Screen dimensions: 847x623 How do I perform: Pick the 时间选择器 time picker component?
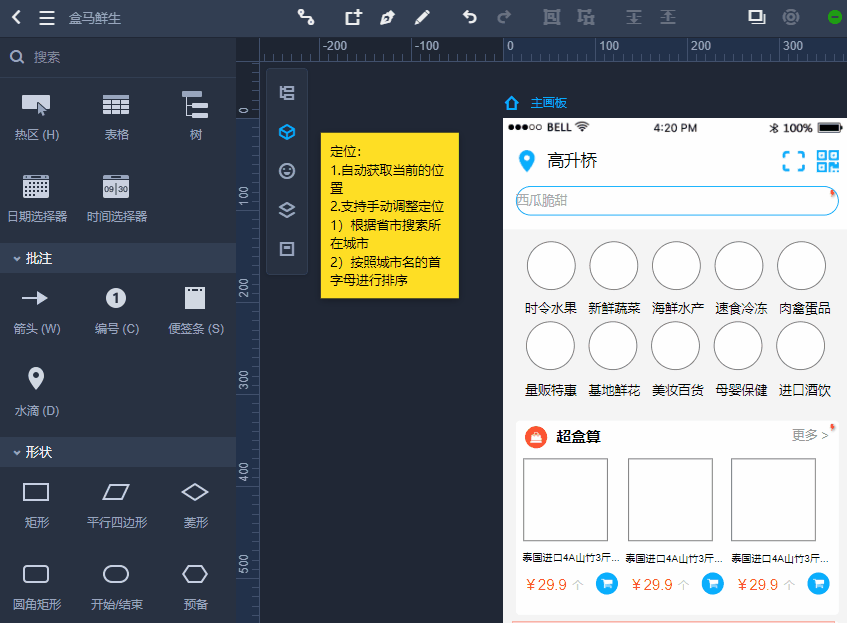coord(117,198)
